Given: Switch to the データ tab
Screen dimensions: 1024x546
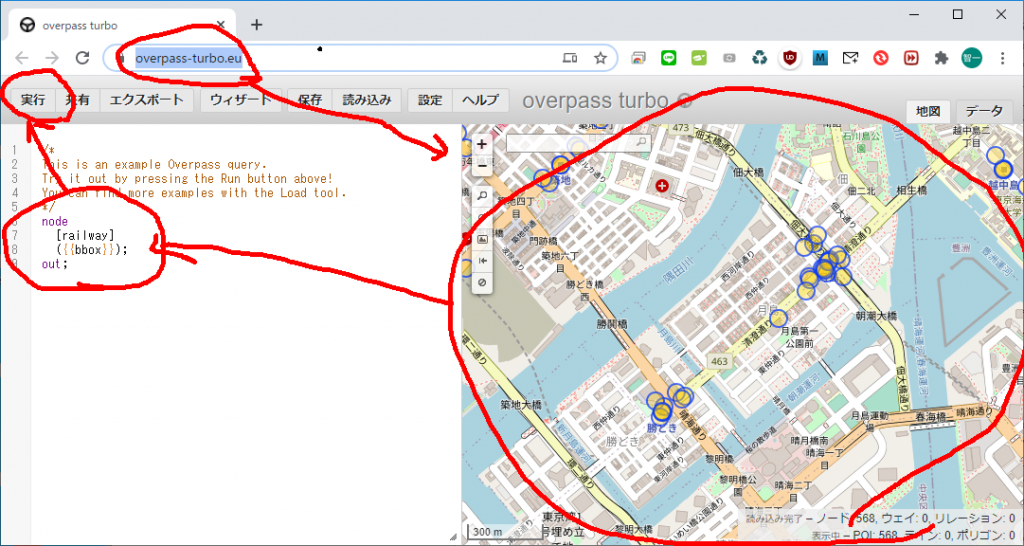Looking at the screenshot, I should point(984,111).
